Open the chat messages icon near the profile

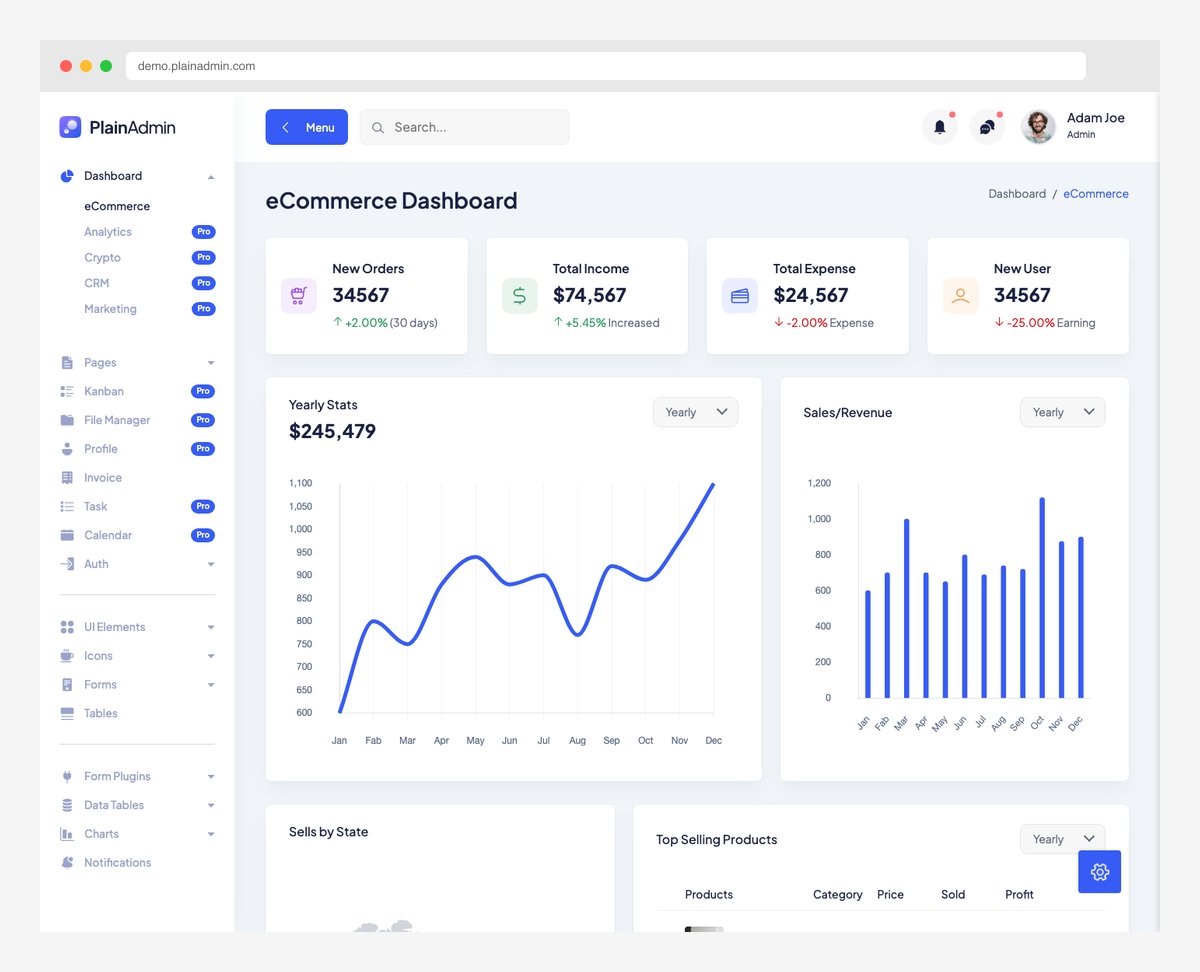pyautogui.click(x=987, y=127)
